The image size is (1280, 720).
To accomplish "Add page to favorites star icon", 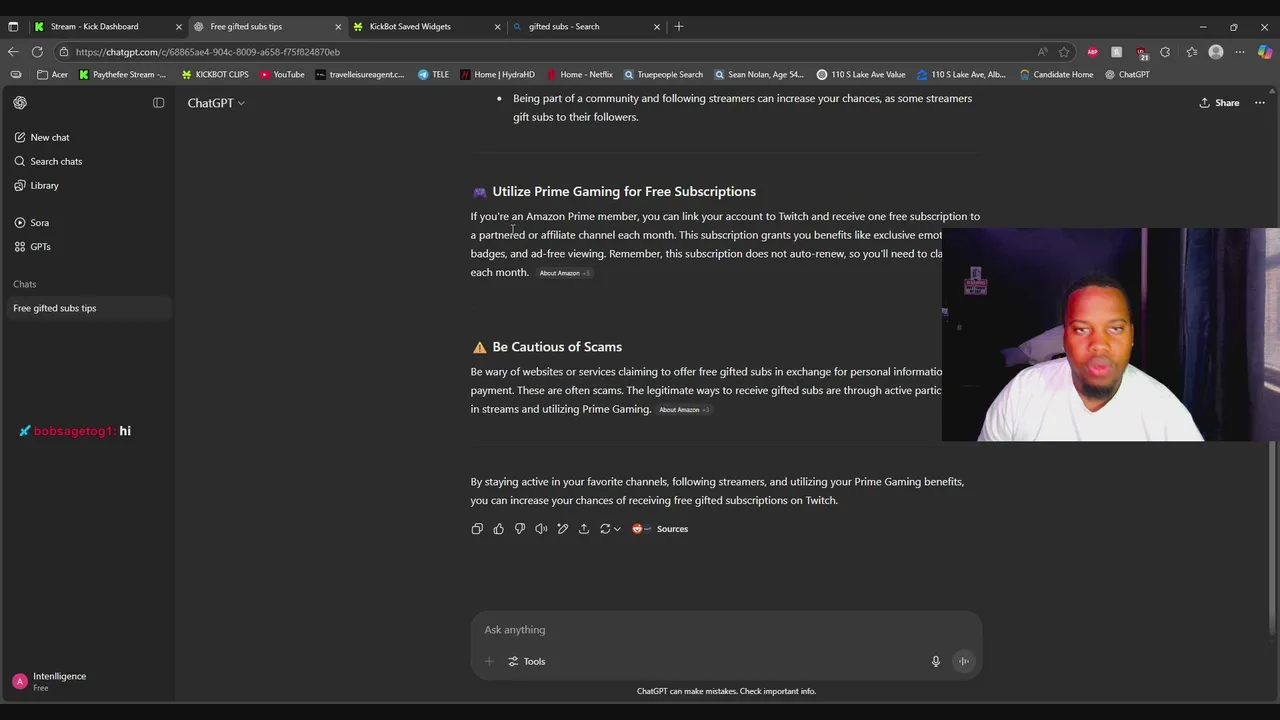I will coord(1064,52).
